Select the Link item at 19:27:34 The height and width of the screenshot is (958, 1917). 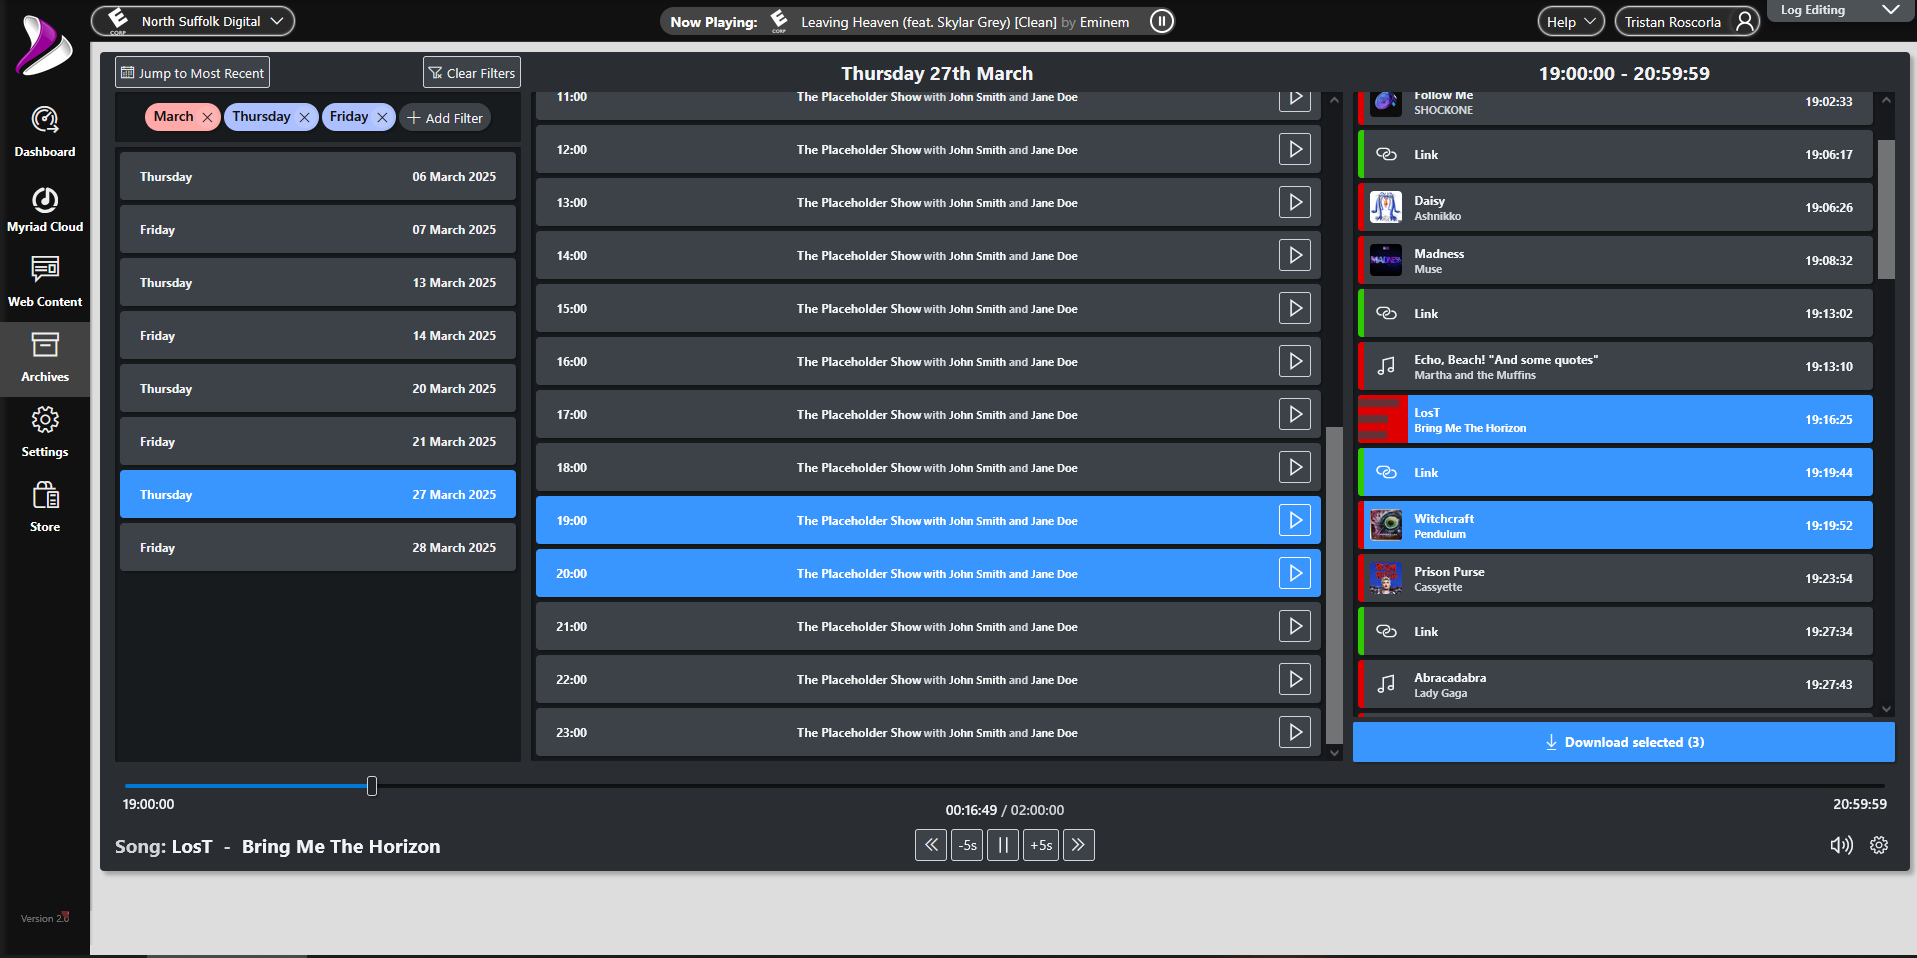(1615, 631)
